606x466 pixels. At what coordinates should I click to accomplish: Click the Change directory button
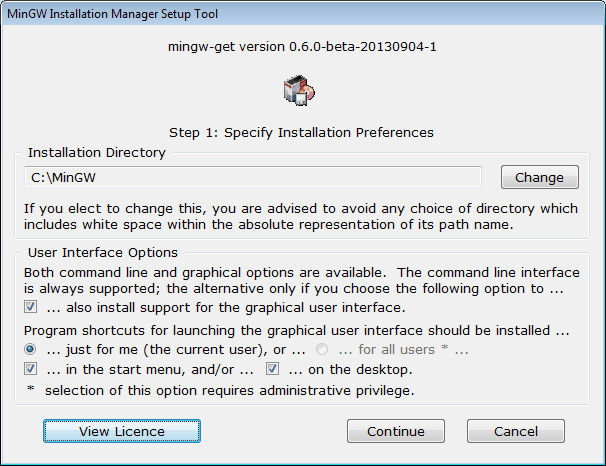[539, 177]
